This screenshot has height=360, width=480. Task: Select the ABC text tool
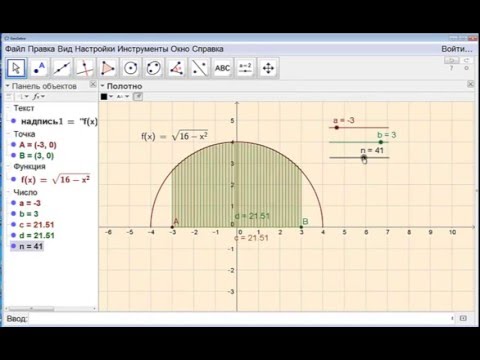coord(222,68)
